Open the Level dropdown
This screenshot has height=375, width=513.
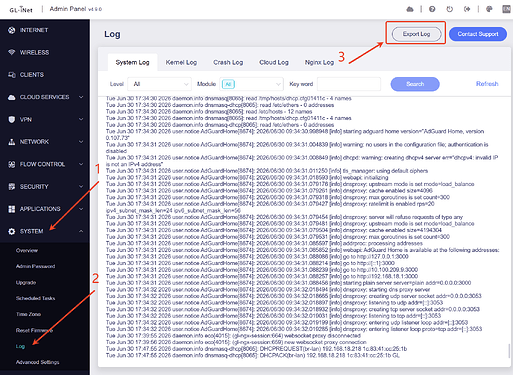point(160,84)
